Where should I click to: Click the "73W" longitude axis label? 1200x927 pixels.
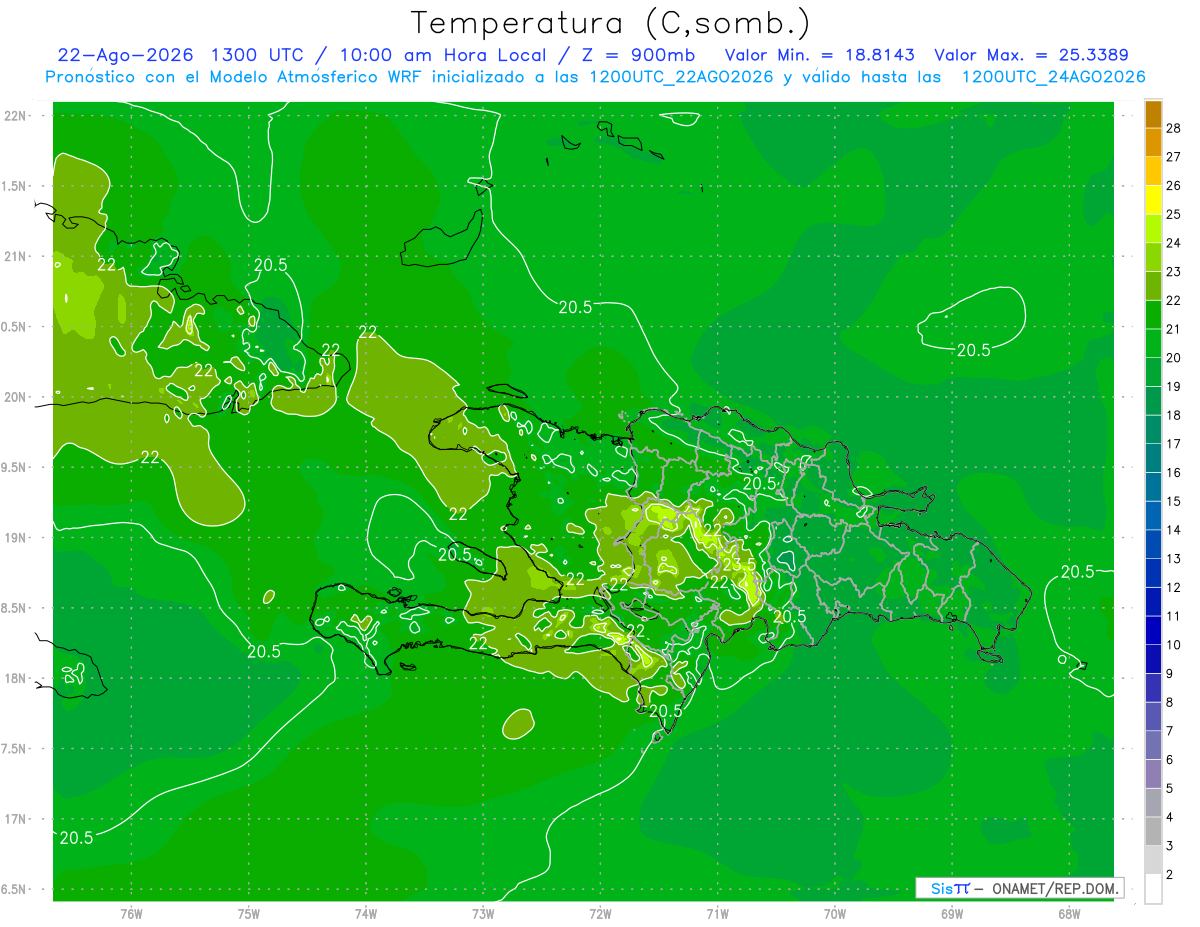[x=483, y=914]
